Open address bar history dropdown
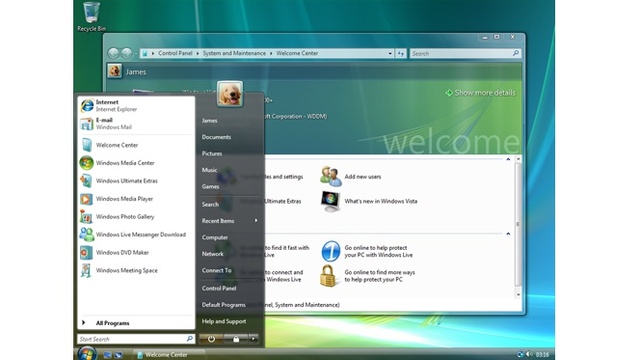The height and width of the screenshot is (360, 640). point(390,53)
